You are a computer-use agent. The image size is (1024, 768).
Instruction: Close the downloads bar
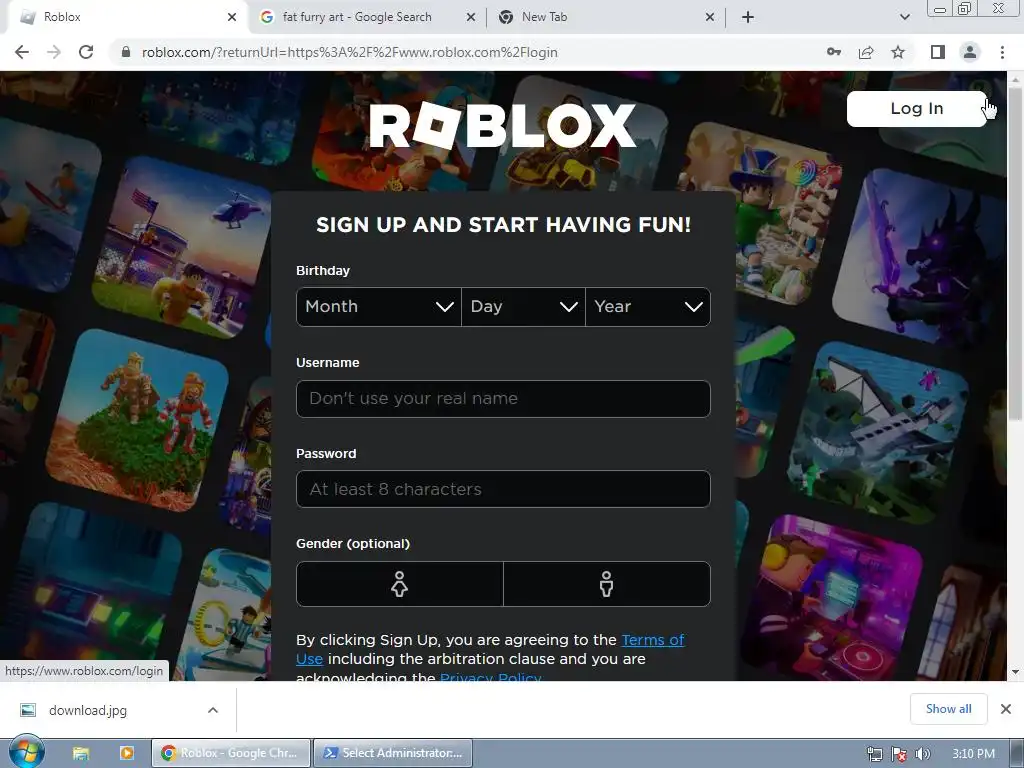click(x=1006, y=709)
